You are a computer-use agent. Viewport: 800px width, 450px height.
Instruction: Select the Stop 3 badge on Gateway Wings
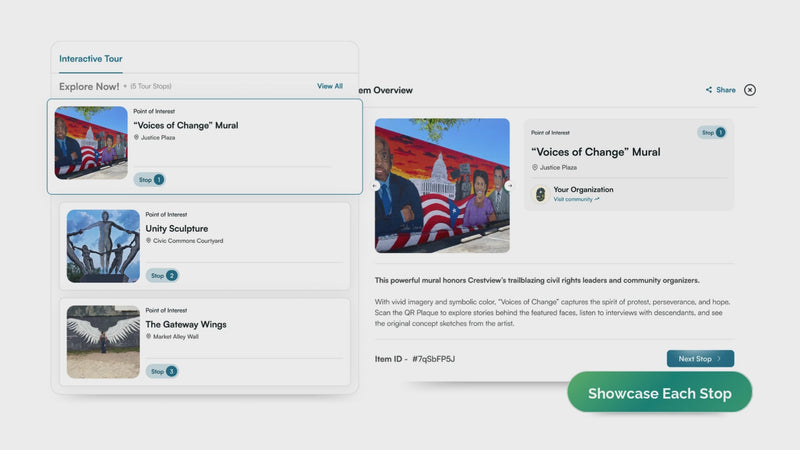tap(162, 371)
